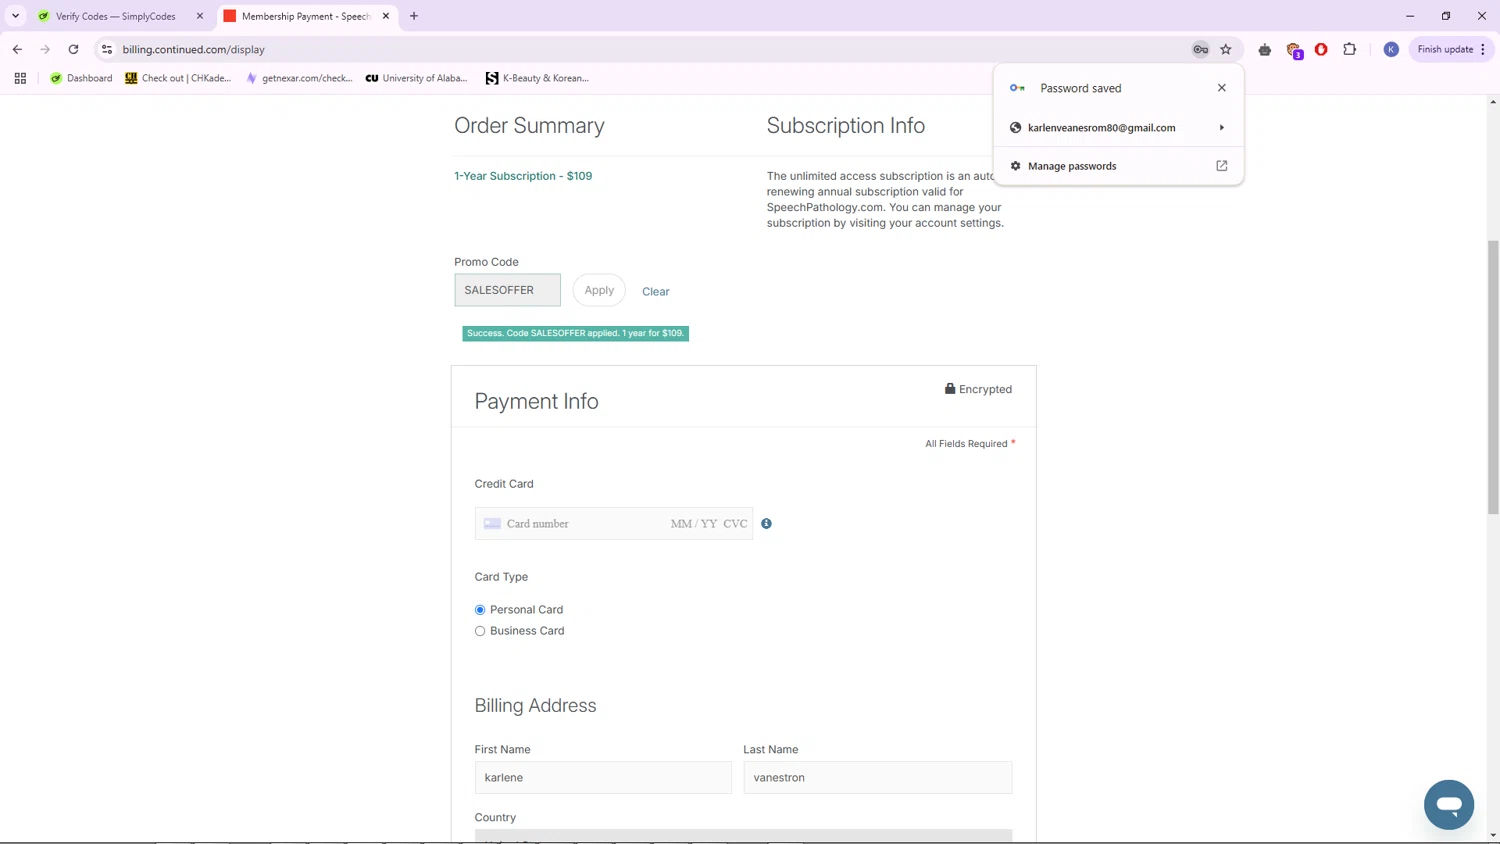Open K-Beauty & Korean bookmark
Viewport: 1500px width, 844px height.
tap(537, 78)
